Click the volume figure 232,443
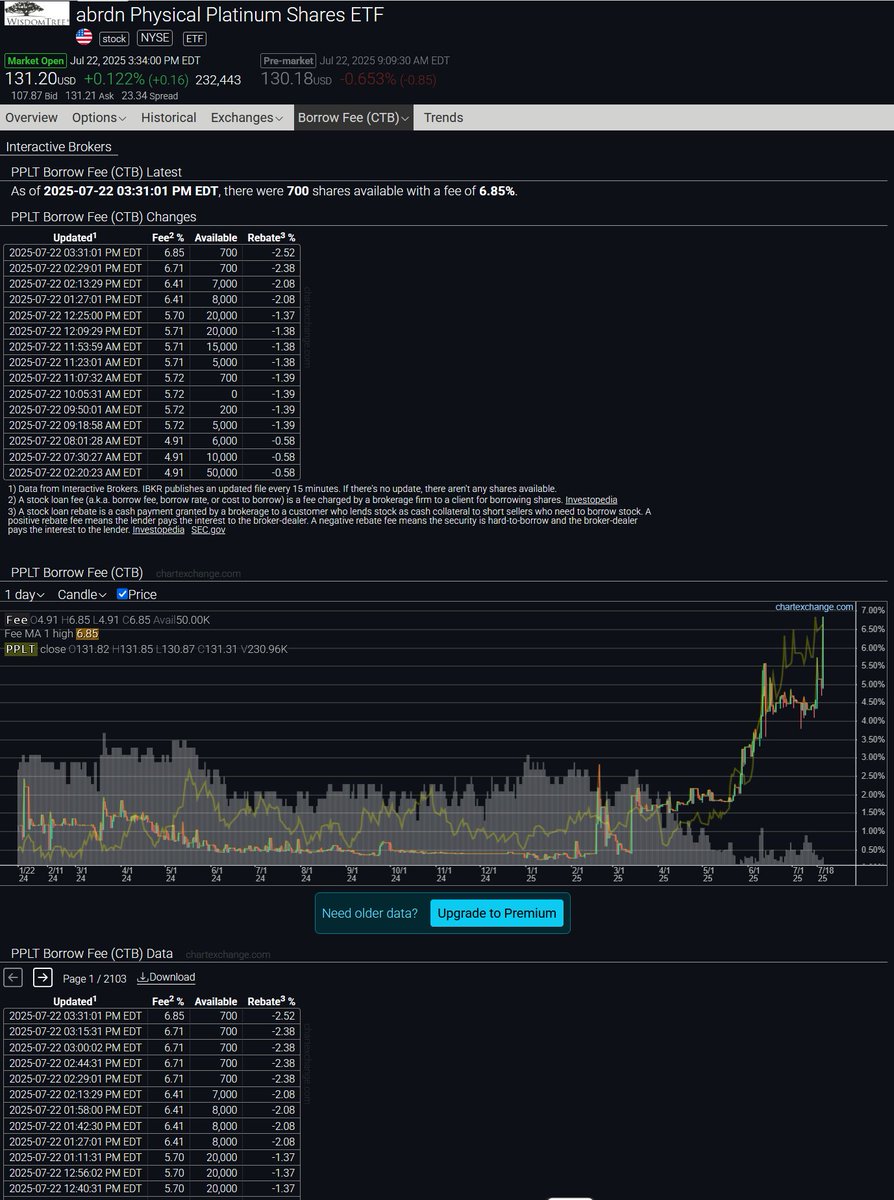The image size is (894, 1200). (x=218, y=80)
